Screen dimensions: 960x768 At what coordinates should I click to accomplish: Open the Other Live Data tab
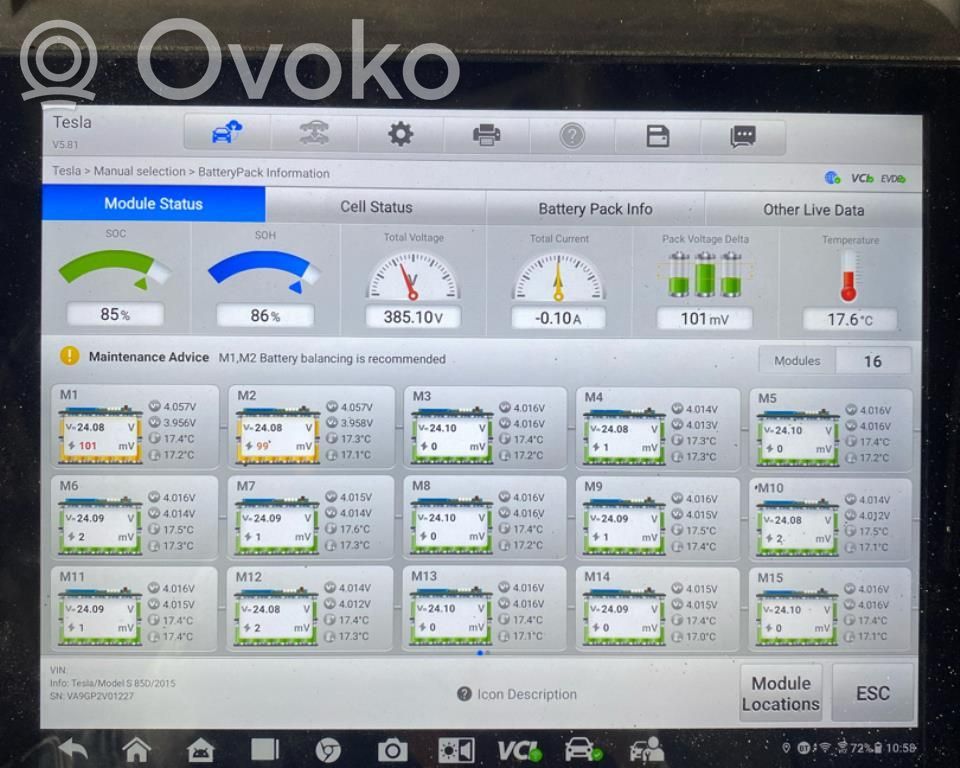point(813,210)
